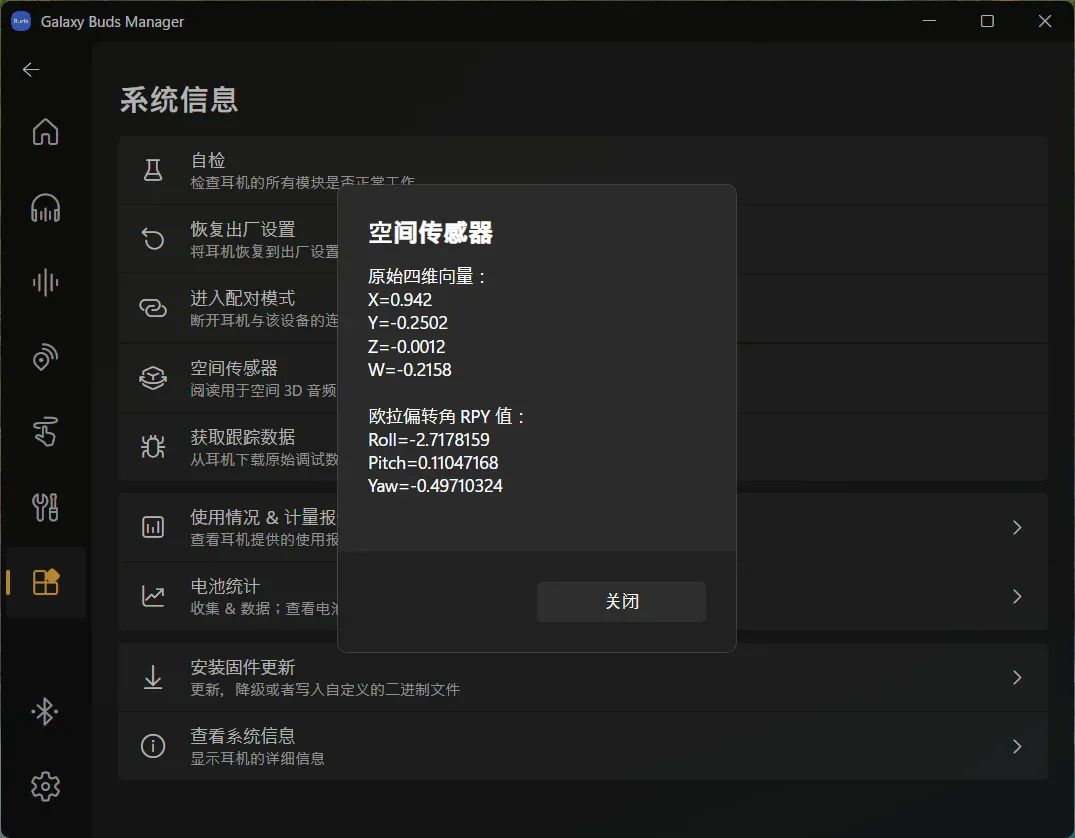Click the Galaxy Buds Manager app logo
Viewport: 1075px width, 838px height.
[21, 21]
